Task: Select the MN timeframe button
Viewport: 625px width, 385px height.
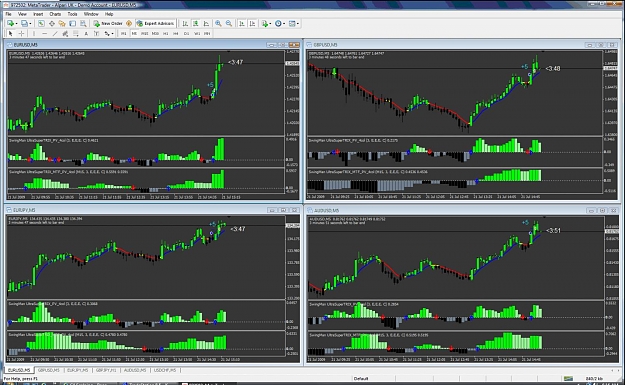Action: point(207,33)
